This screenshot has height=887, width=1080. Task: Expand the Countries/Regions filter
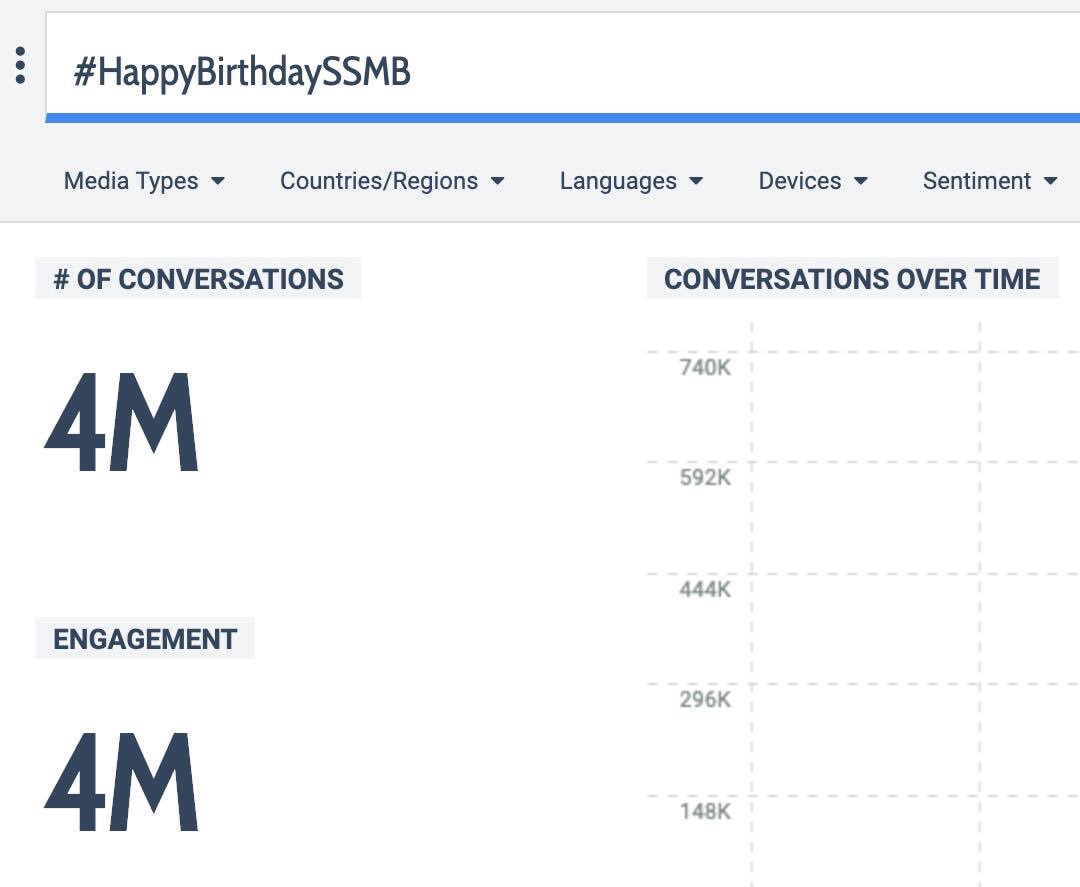(392, 181)
